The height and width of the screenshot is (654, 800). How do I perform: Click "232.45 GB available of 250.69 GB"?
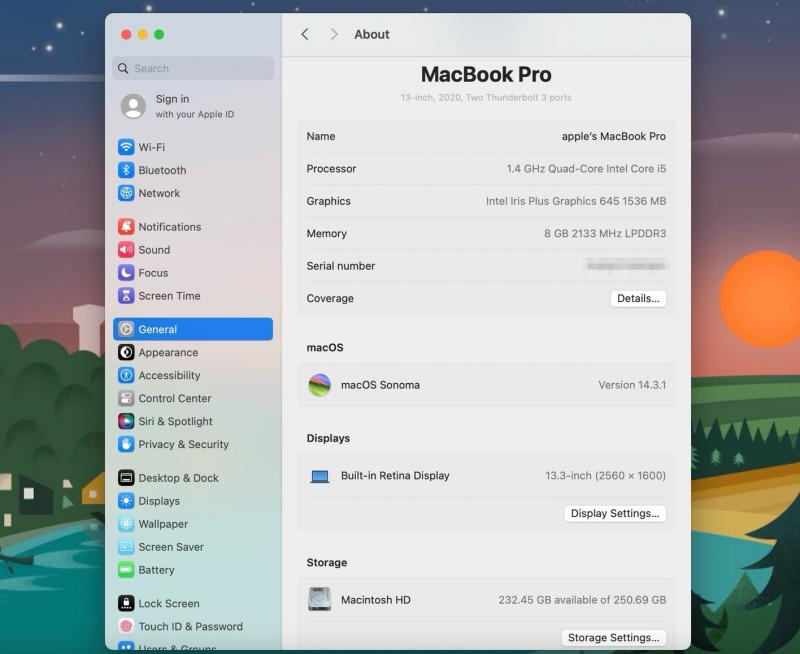tap(582, 600)
